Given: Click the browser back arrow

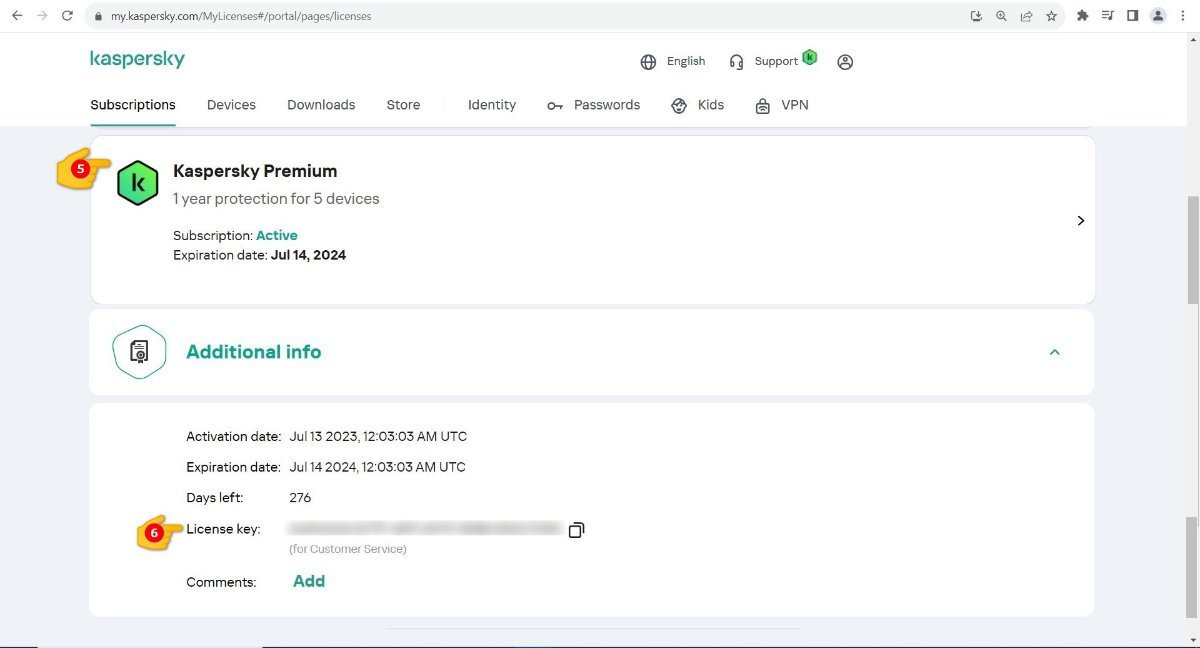Looking at the screenshot, I should click(17, 16).
